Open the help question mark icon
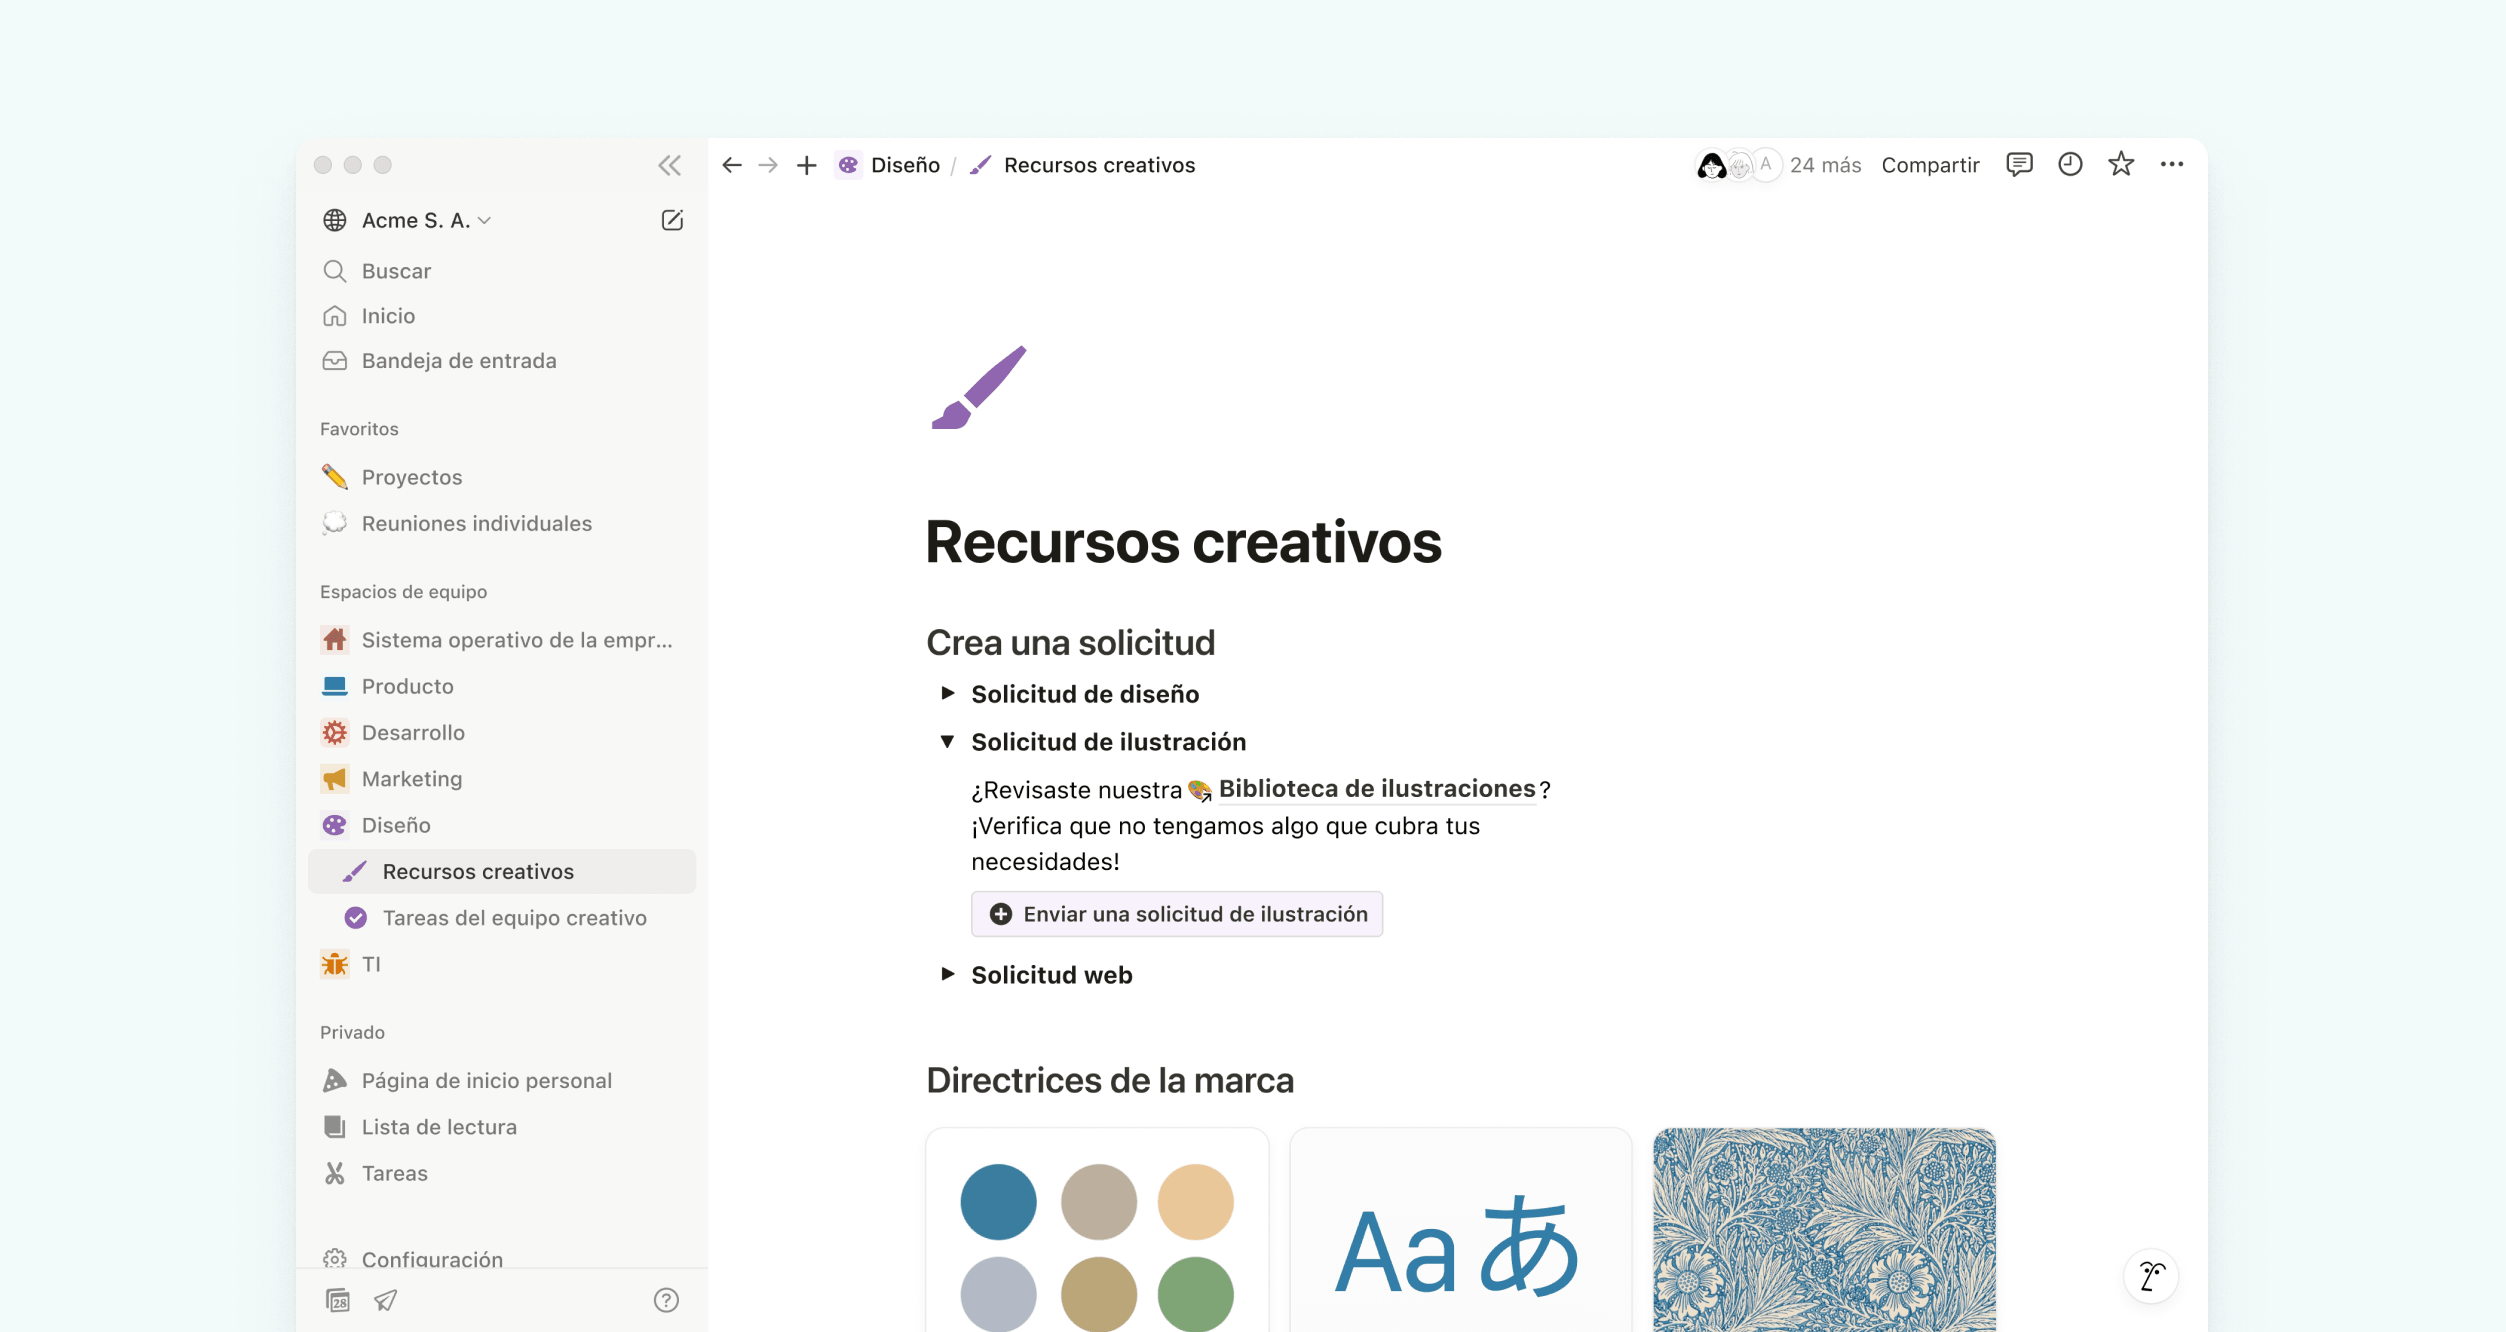The width and height of the screenshot is (2506, 1332). (x=666, y=1300)
